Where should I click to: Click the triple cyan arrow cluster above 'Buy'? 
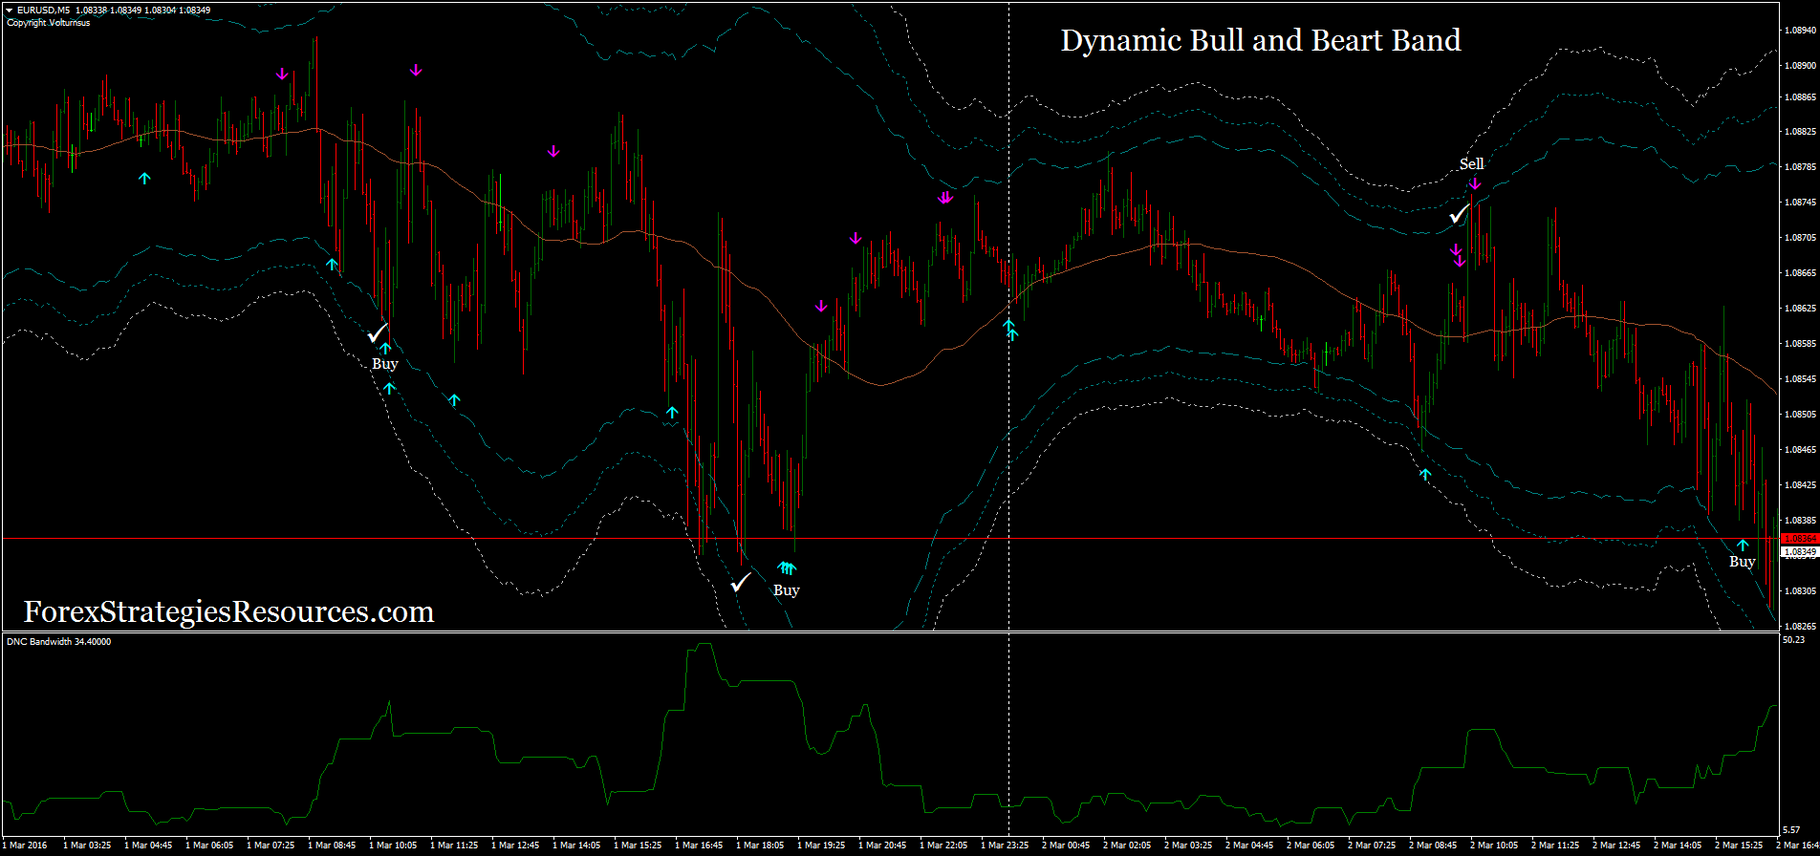787,569
